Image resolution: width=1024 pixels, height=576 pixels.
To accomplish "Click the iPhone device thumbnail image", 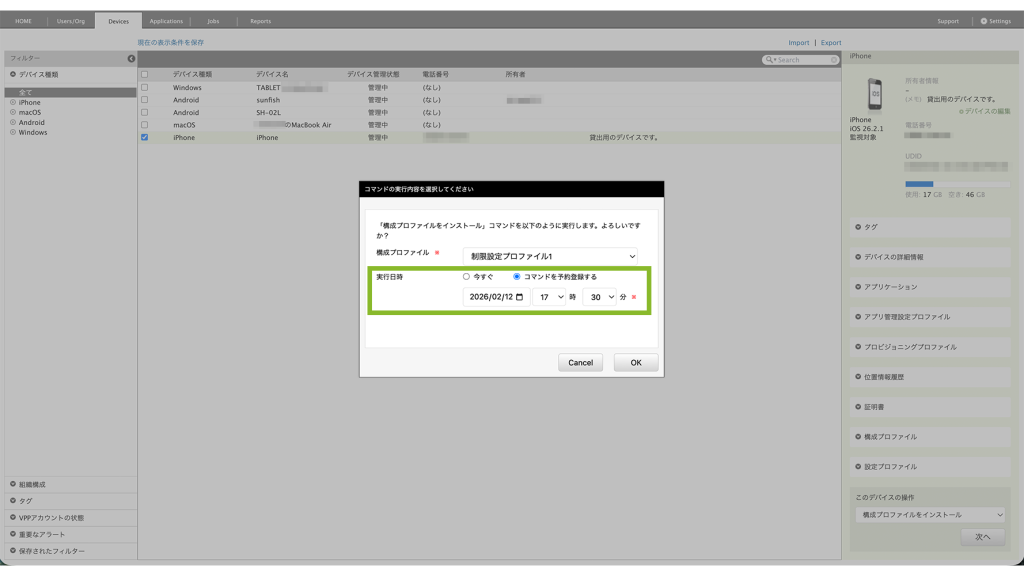I will [x=875, y=94].
